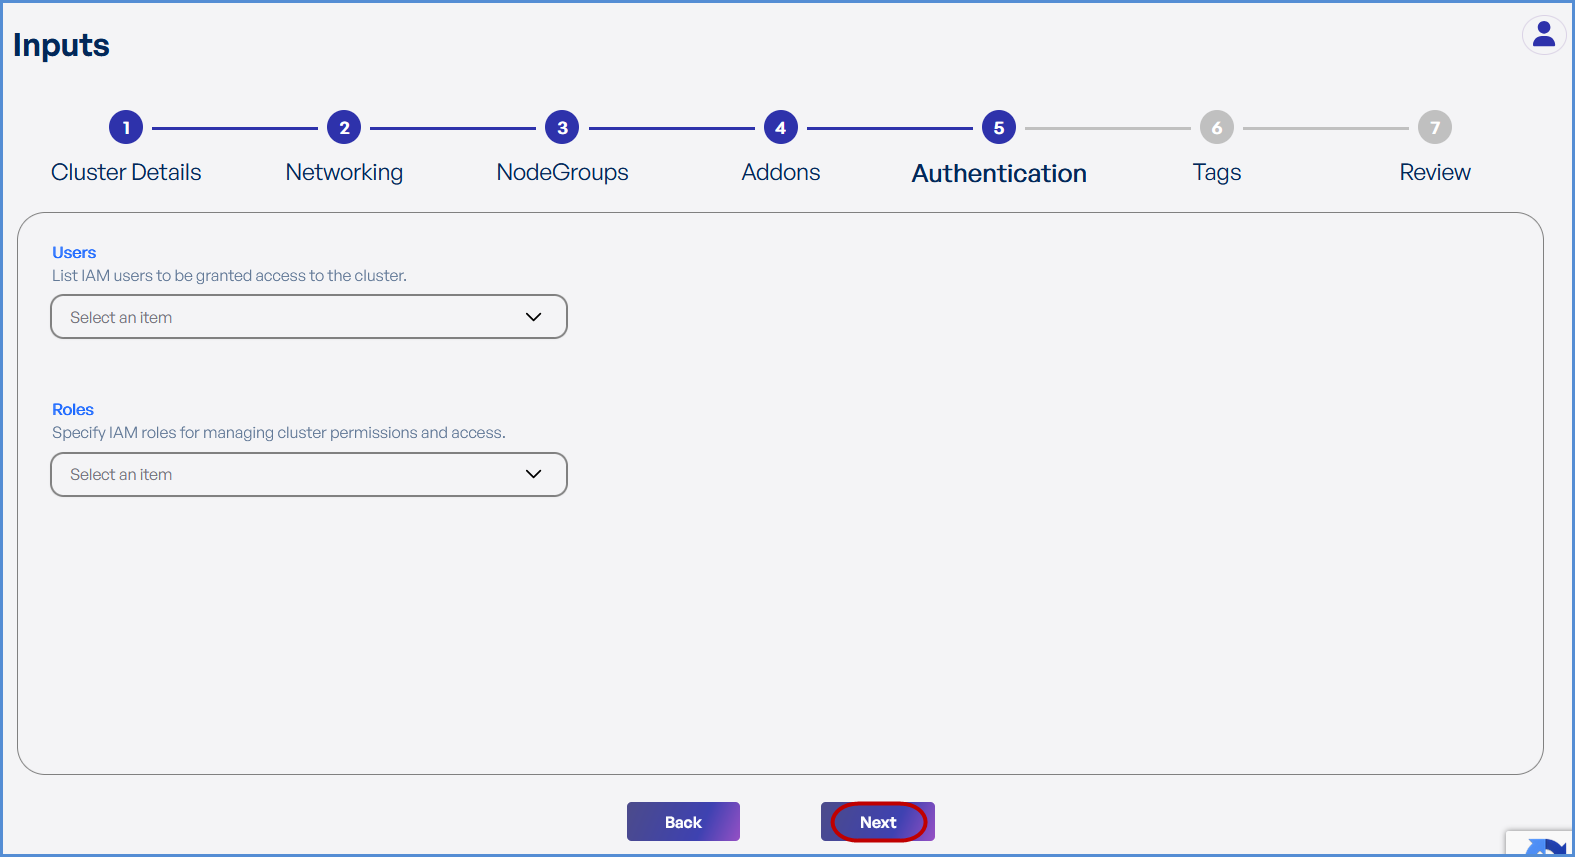
Task: Open the user profile icon
Action: 1543,35
